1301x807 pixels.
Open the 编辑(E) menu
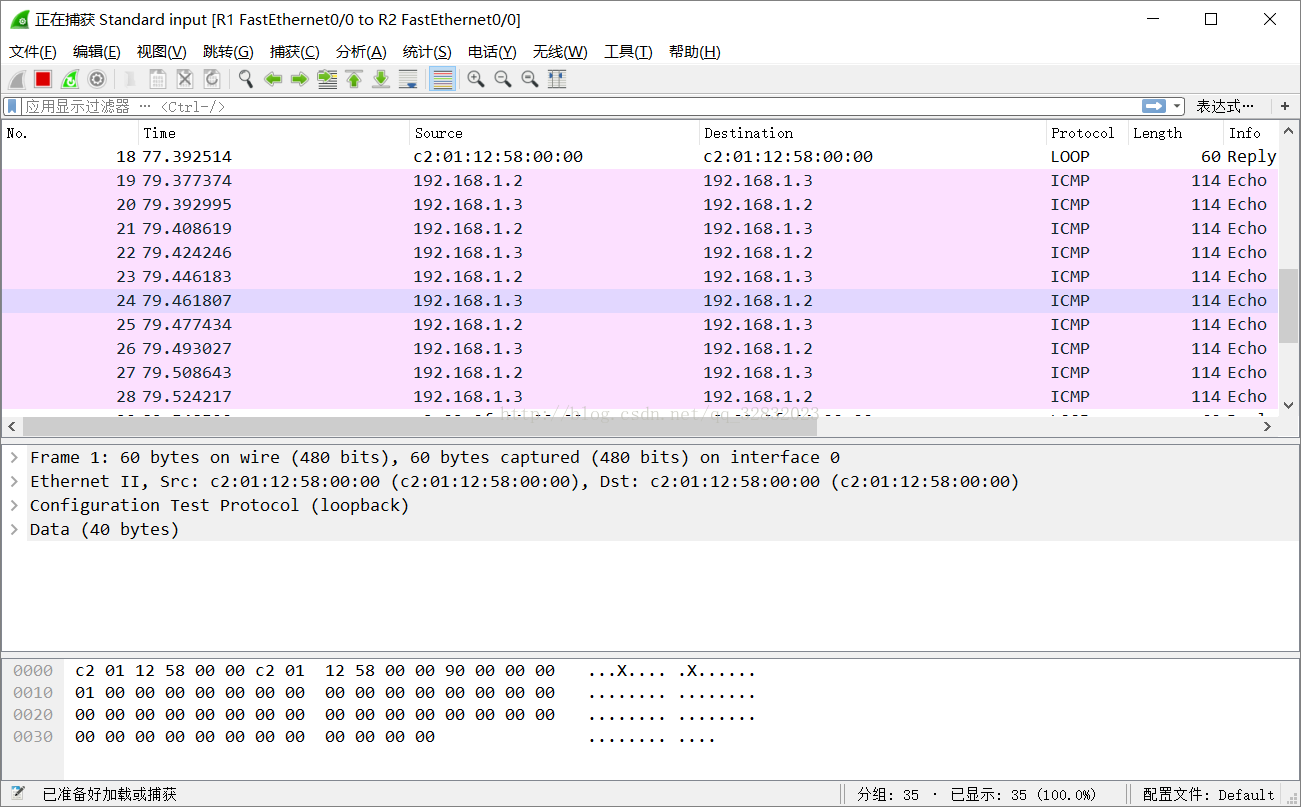click(x=97, y=52)
